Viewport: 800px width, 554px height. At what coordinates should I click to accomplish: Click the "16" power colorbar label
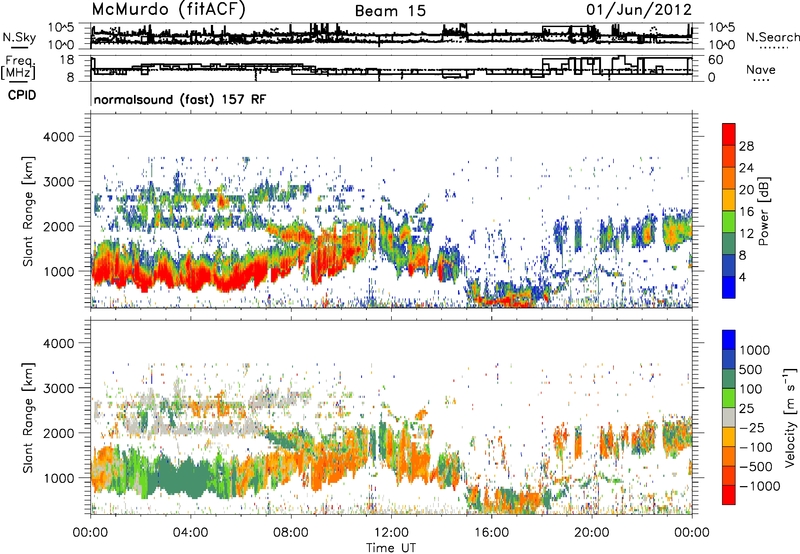pos(746,212)
